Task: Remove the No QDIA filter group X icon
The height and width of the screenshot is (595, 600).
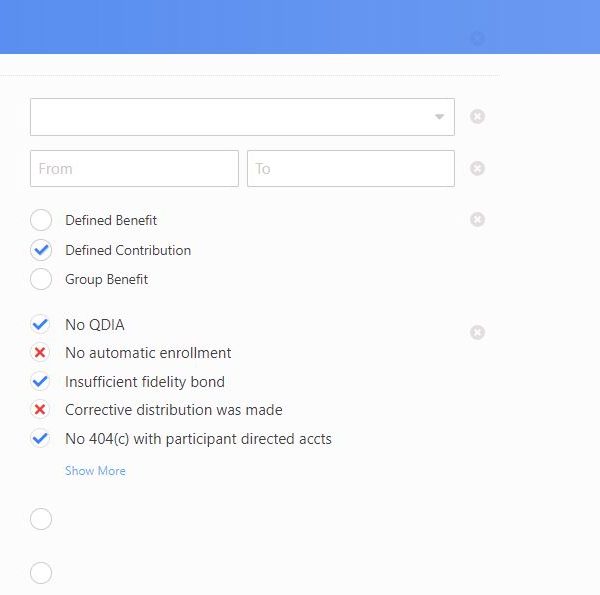Action: [477, 332]
